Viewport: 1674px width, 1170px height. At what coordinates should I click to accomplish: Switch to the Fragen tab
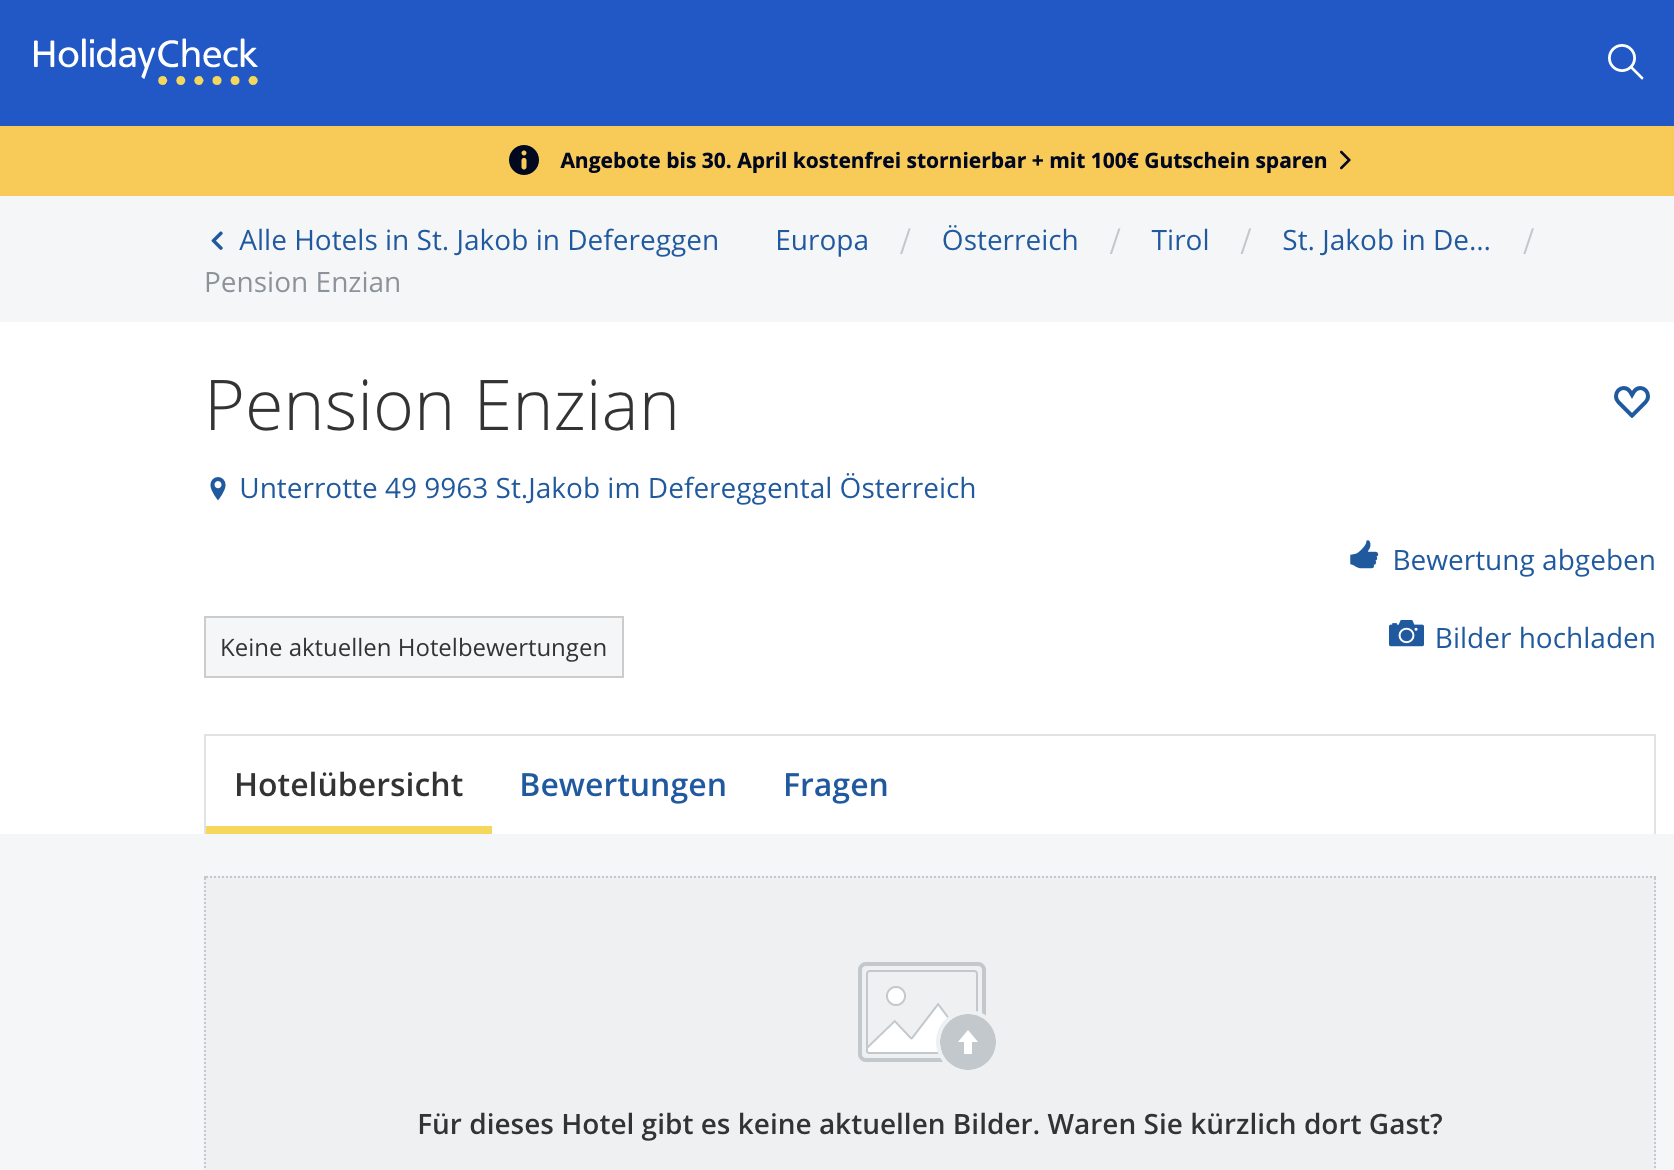pos(835,785)
